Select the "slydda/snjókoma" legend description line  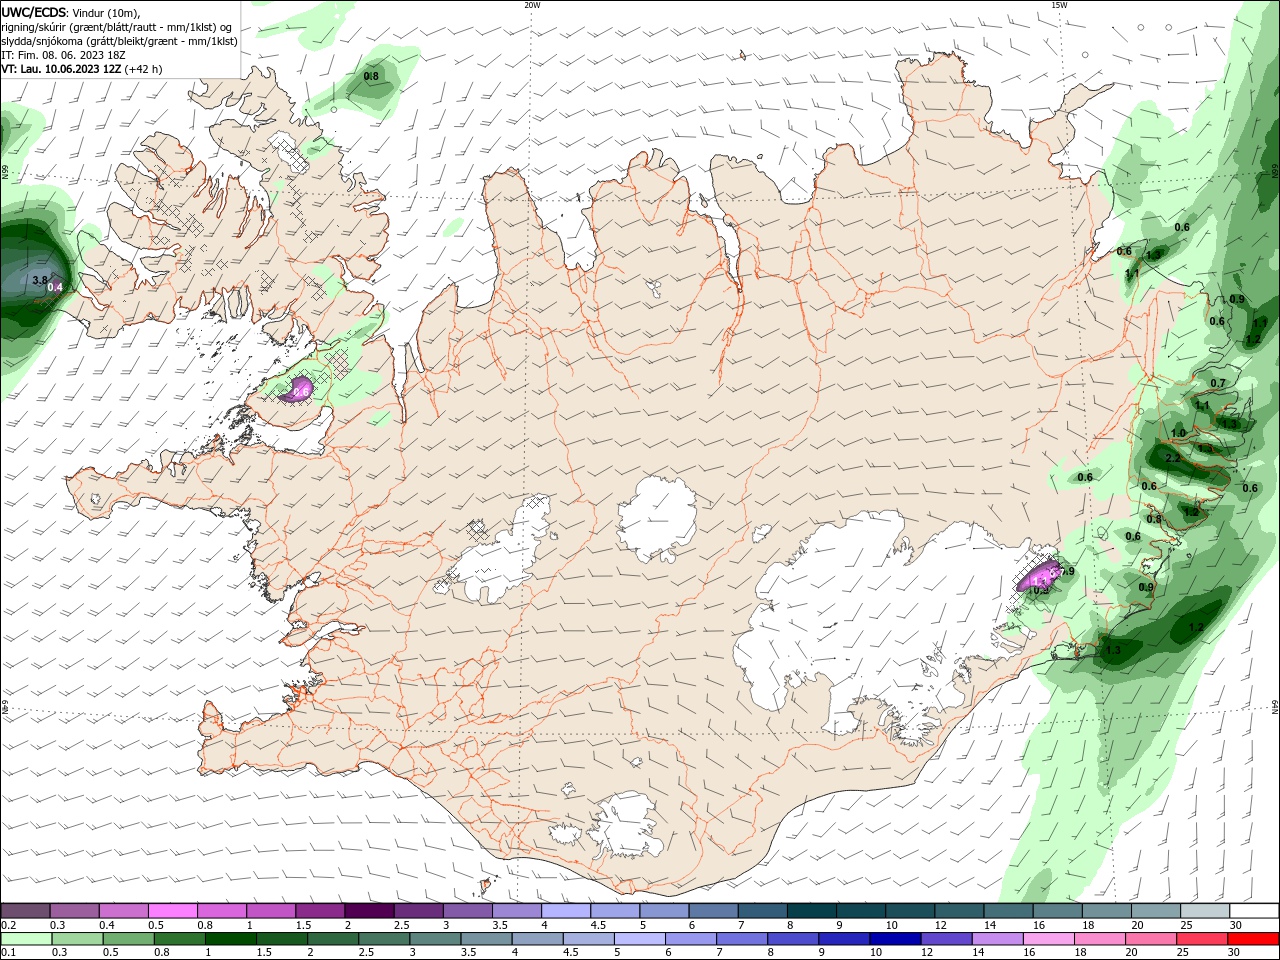pyautogui.click(x=119, y=41)
